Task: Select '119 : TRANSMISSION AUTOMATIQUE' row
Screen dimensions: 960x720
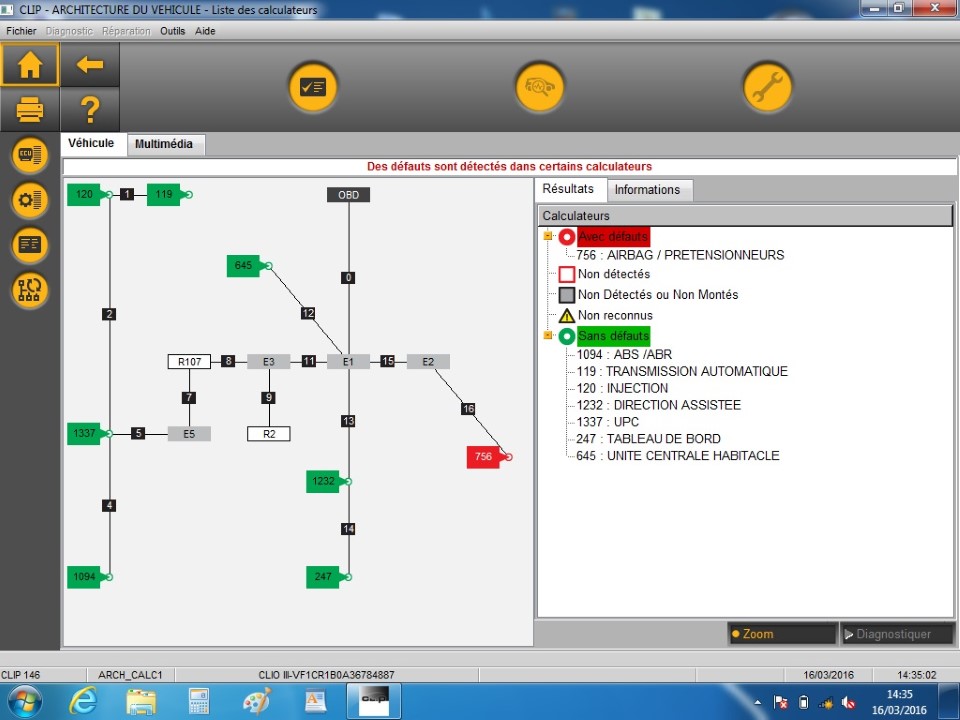Action: (682, 371)
